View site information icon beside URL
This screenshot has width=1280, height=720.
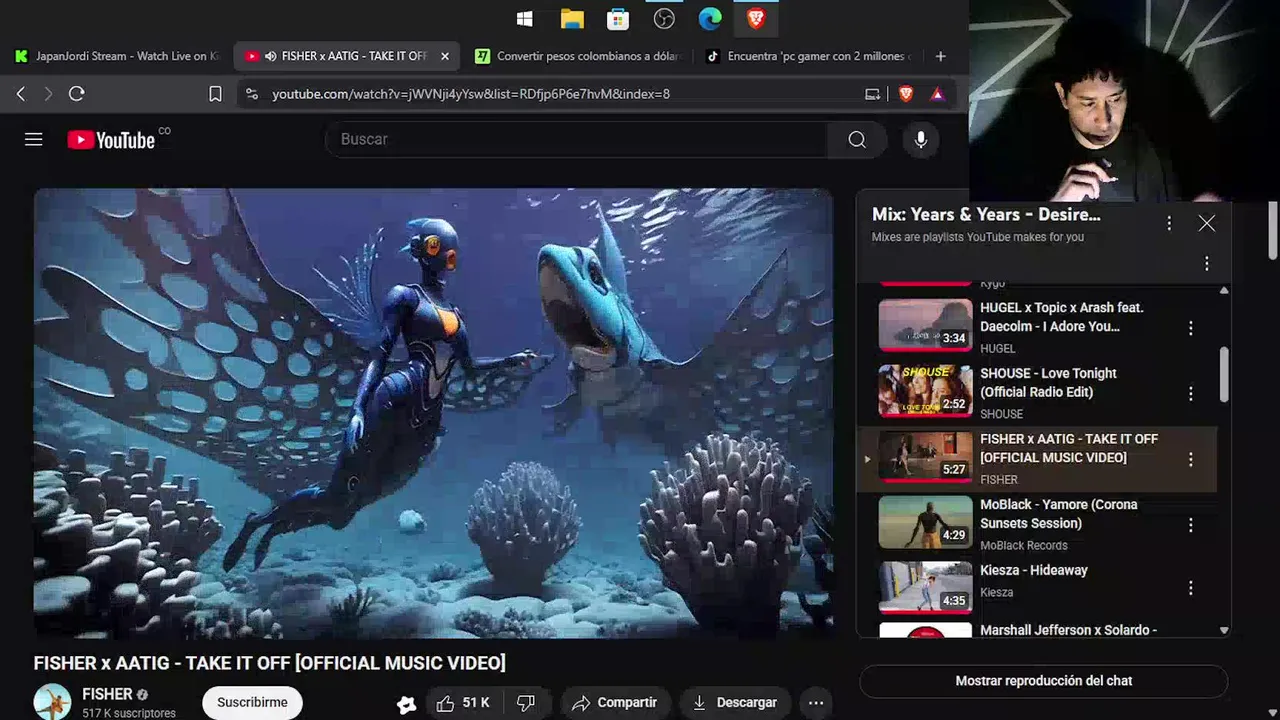tap(252, 94)
